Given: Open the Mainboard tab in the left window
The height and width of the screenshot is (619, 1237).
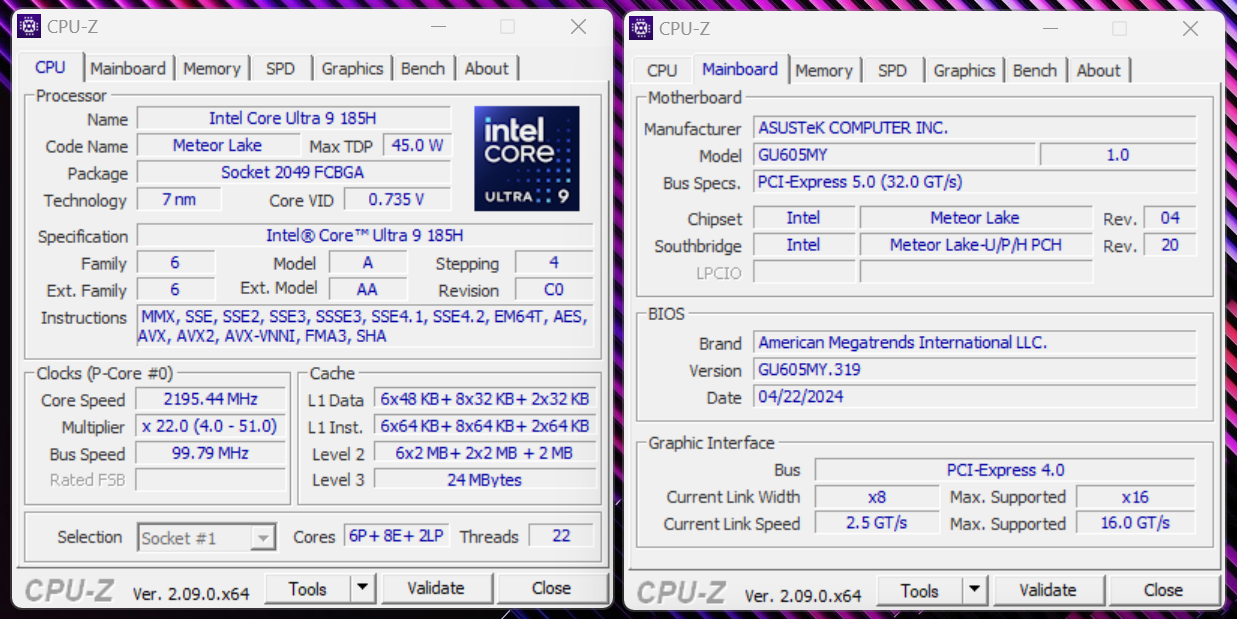Looking at the screenshot, I should pos(128,69).
